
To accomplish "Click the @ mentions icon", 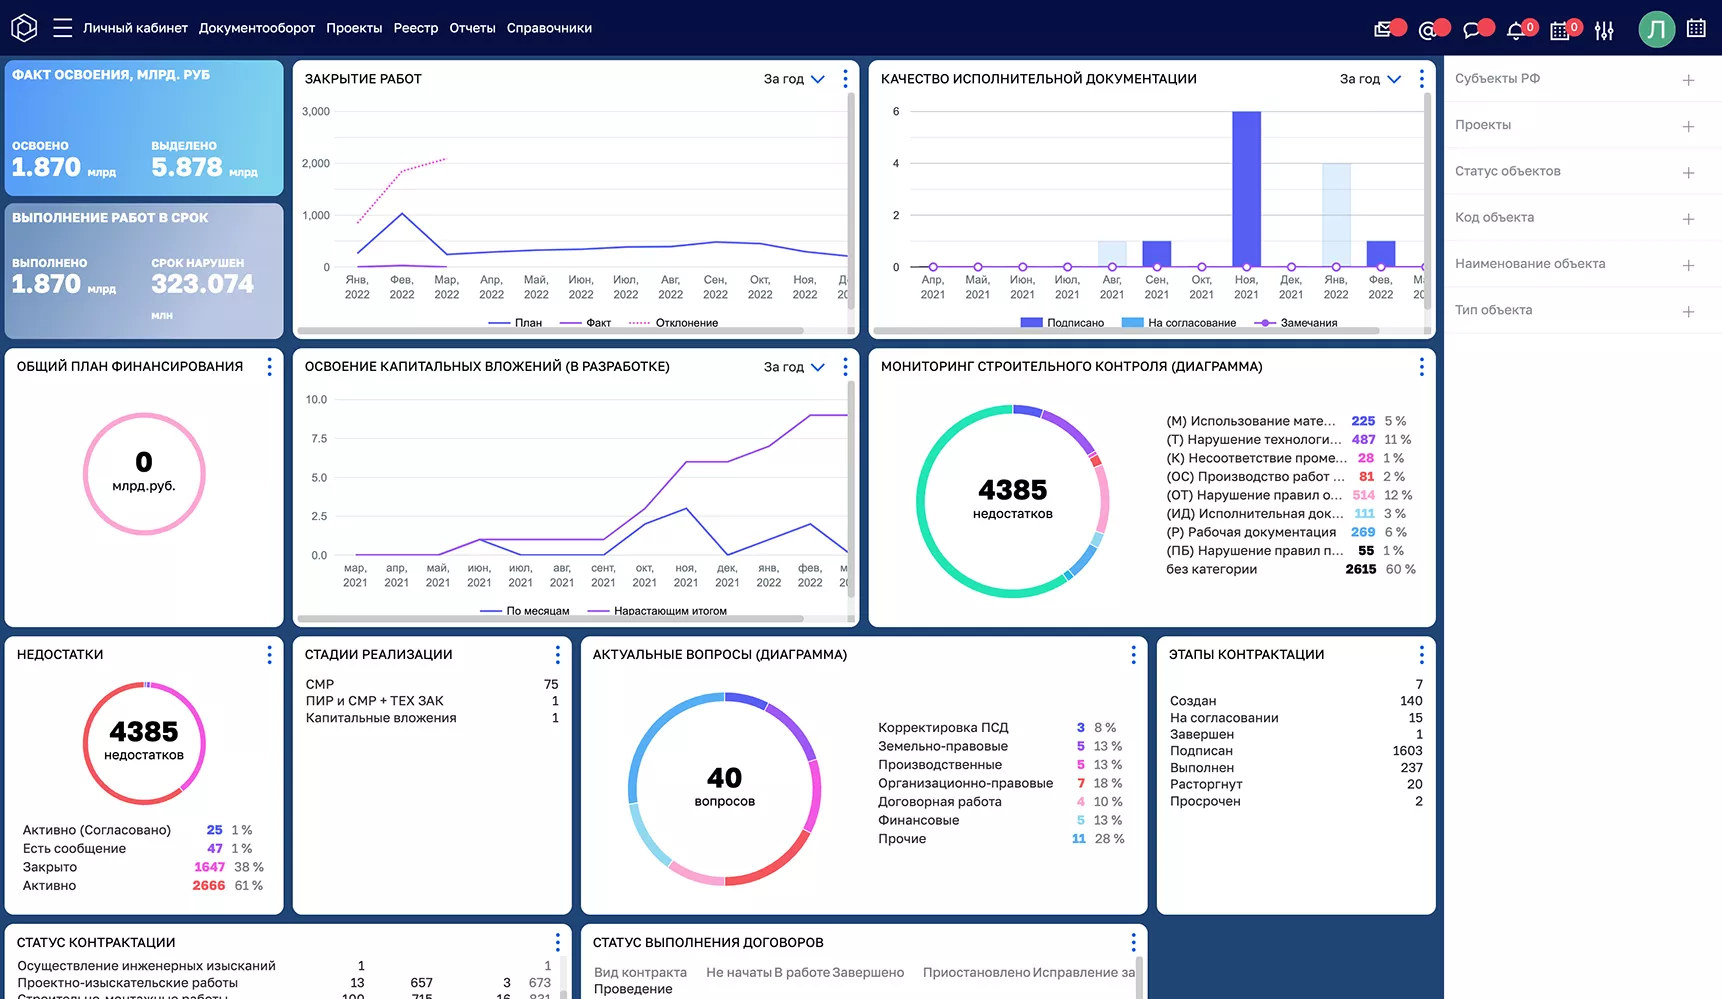I will 1427,30.
